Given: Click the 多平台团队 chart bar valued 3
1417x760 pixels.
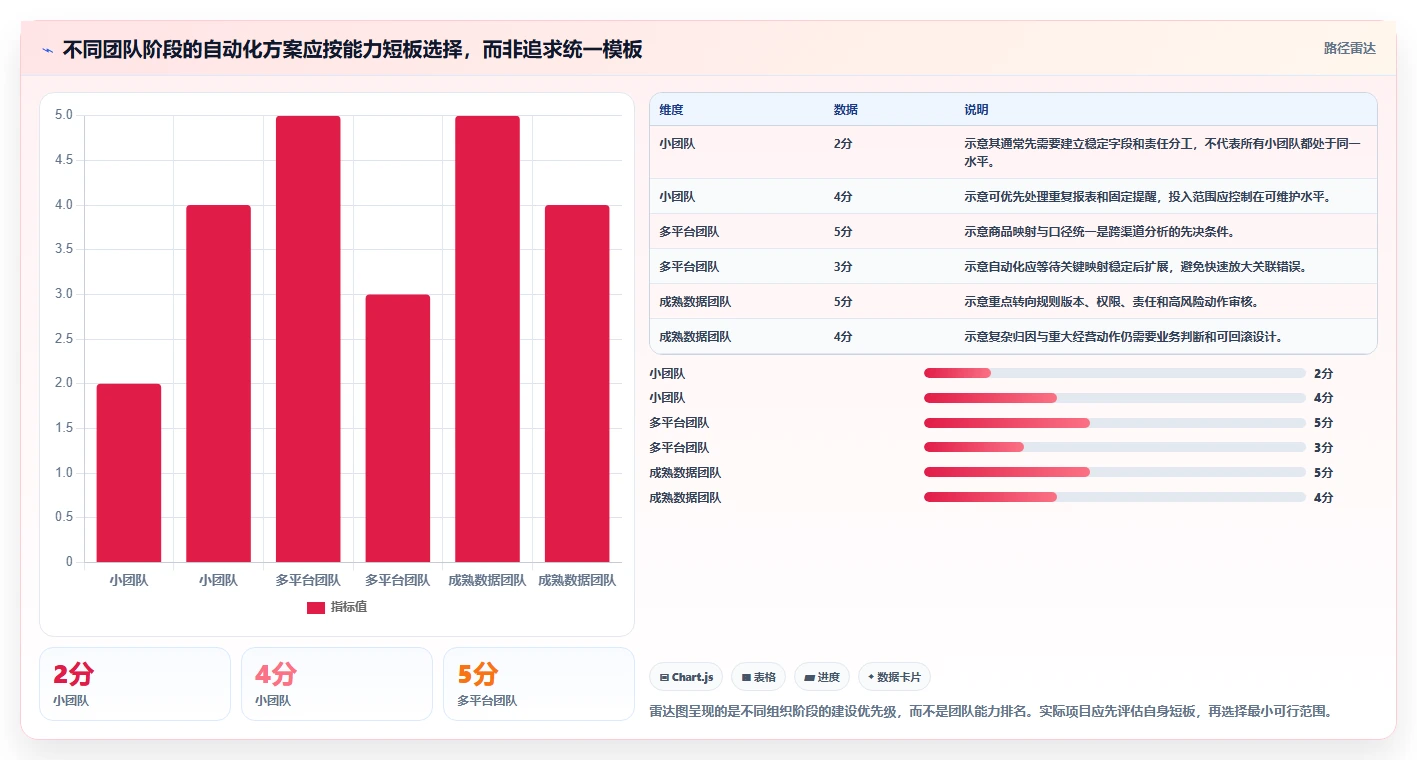Looking at the screenshot, I should click(398, 428).
